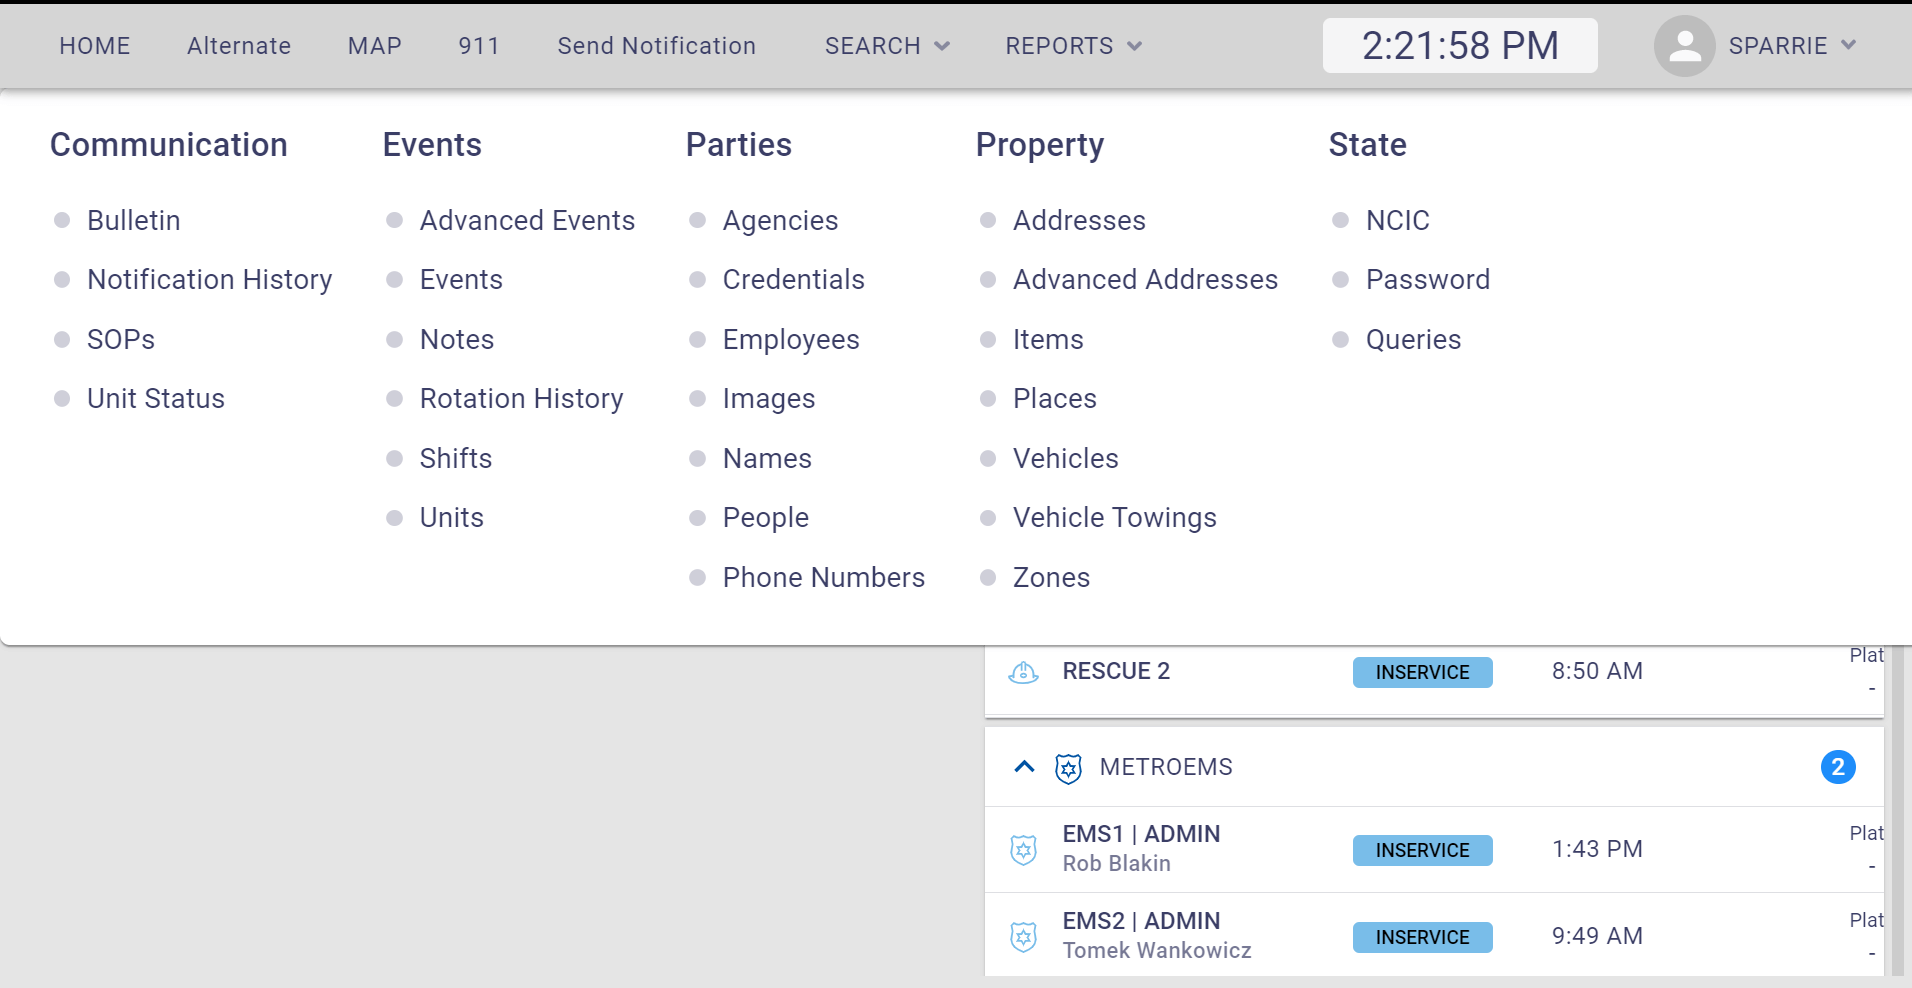Click the RESCUE 2 INSERVICE status badge
Image resolution: width=1912 pixels, height=988 pixels.
click(x=1423, y=672)
